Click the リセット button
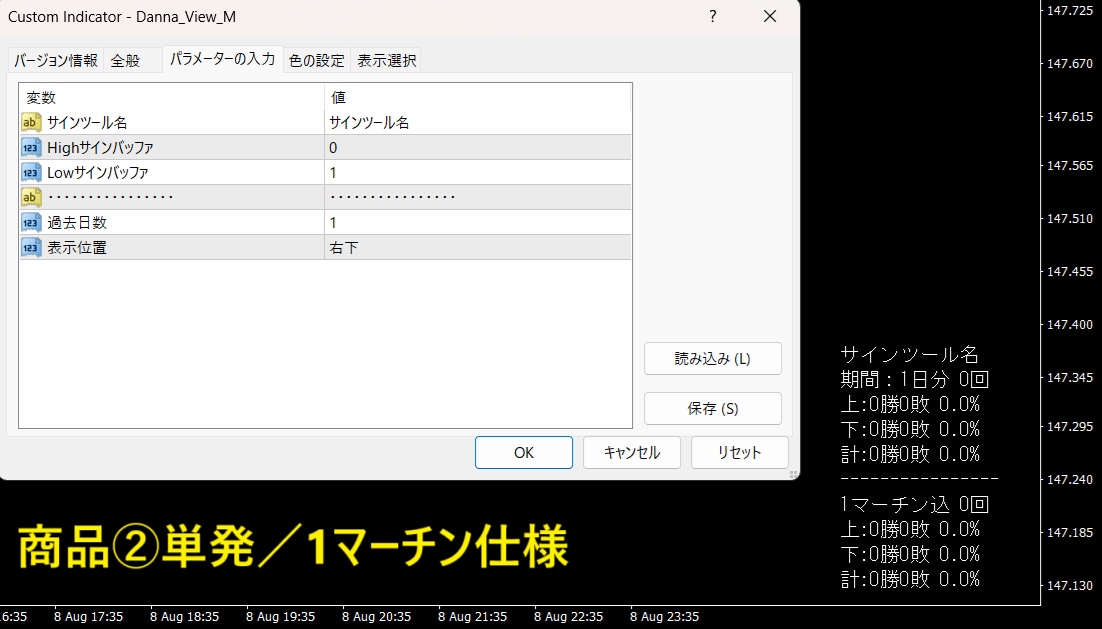 (x=739, y=453)
